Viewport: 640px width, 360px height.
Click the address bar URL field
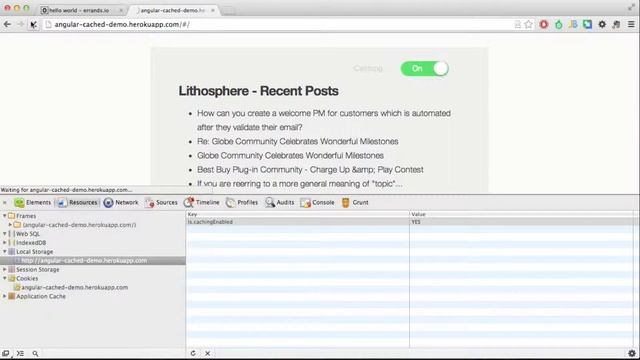tap(278, 24)
